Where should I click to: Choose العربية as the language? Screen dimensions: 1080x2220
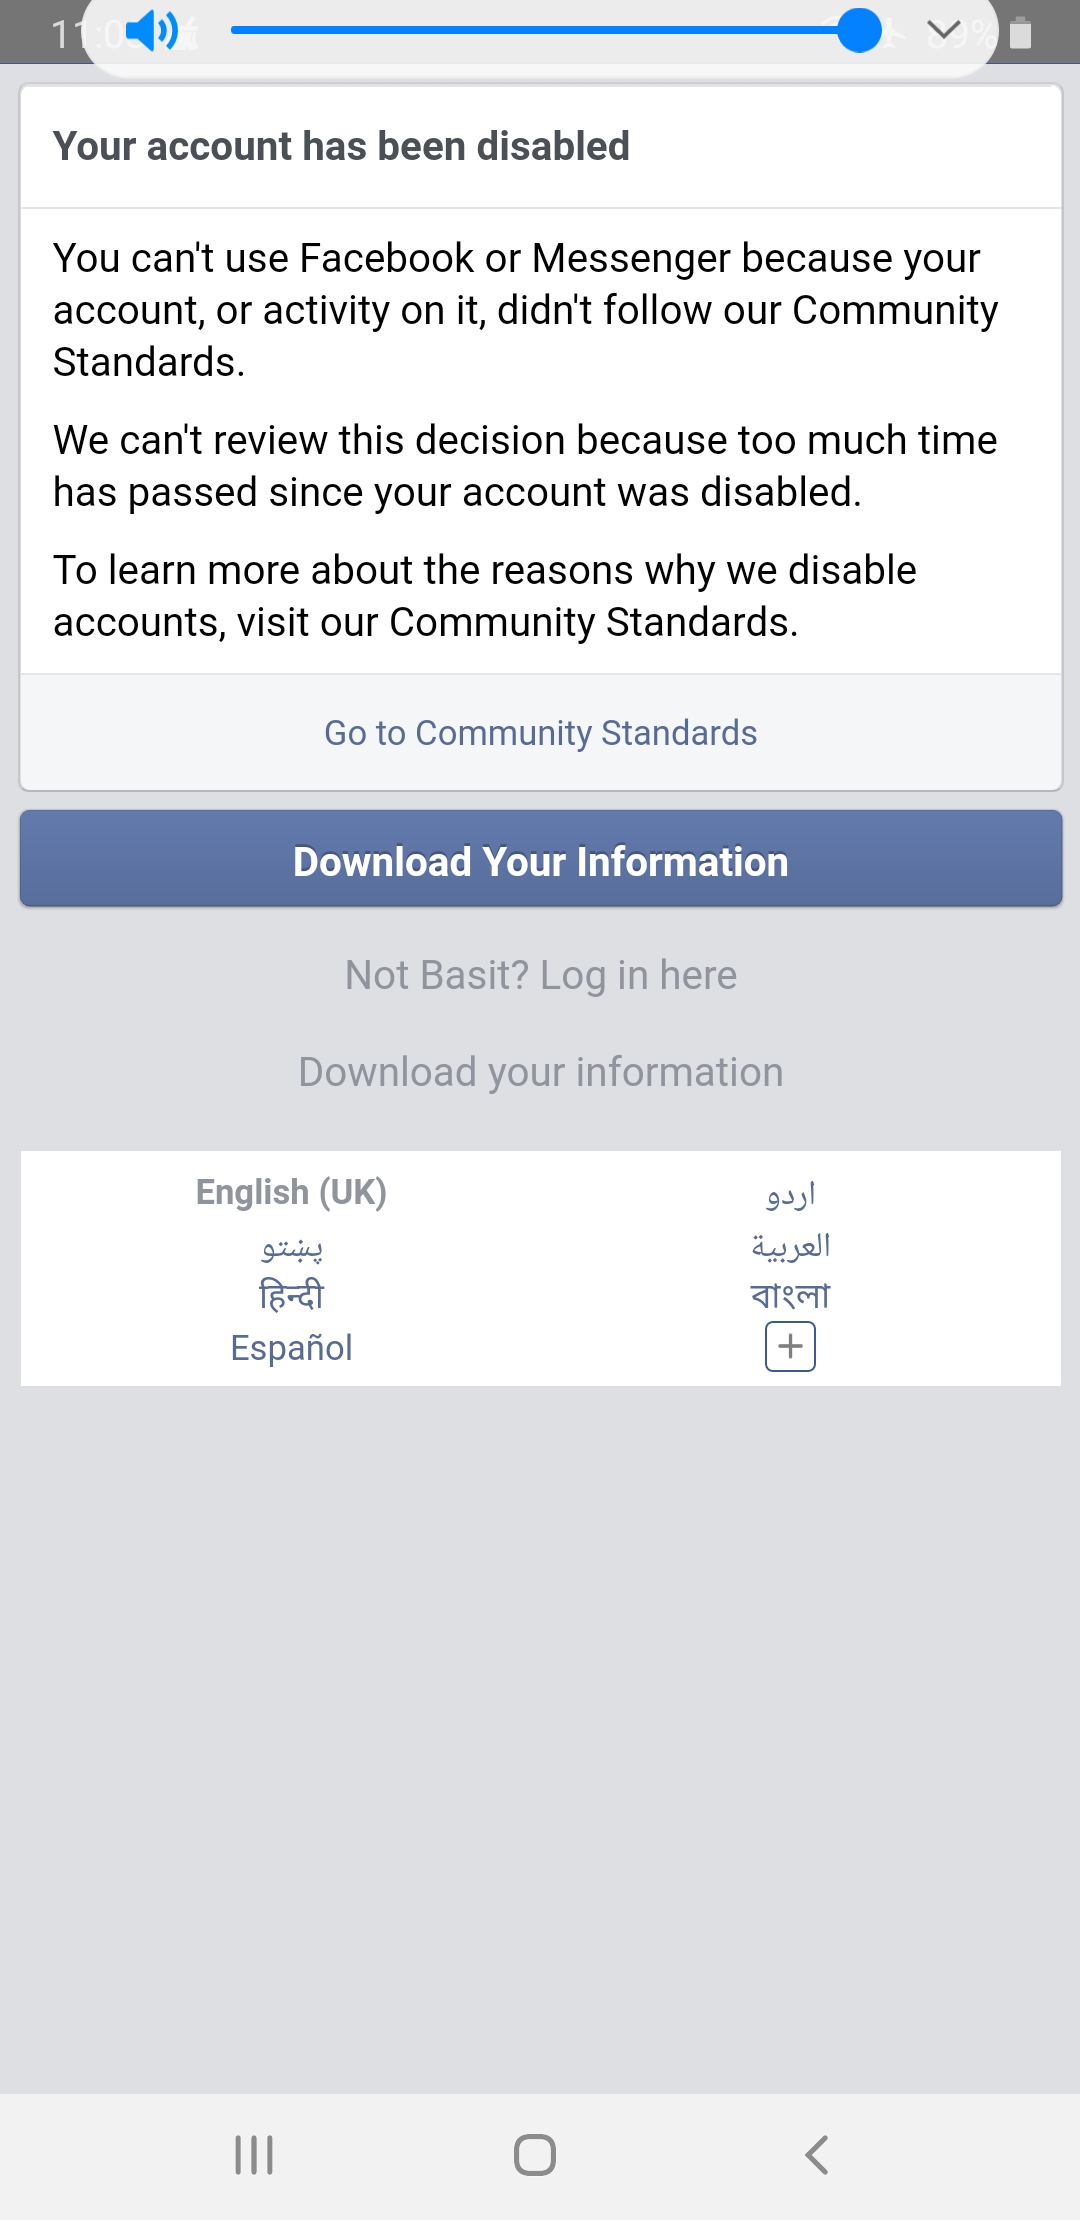coord(790,1245)
